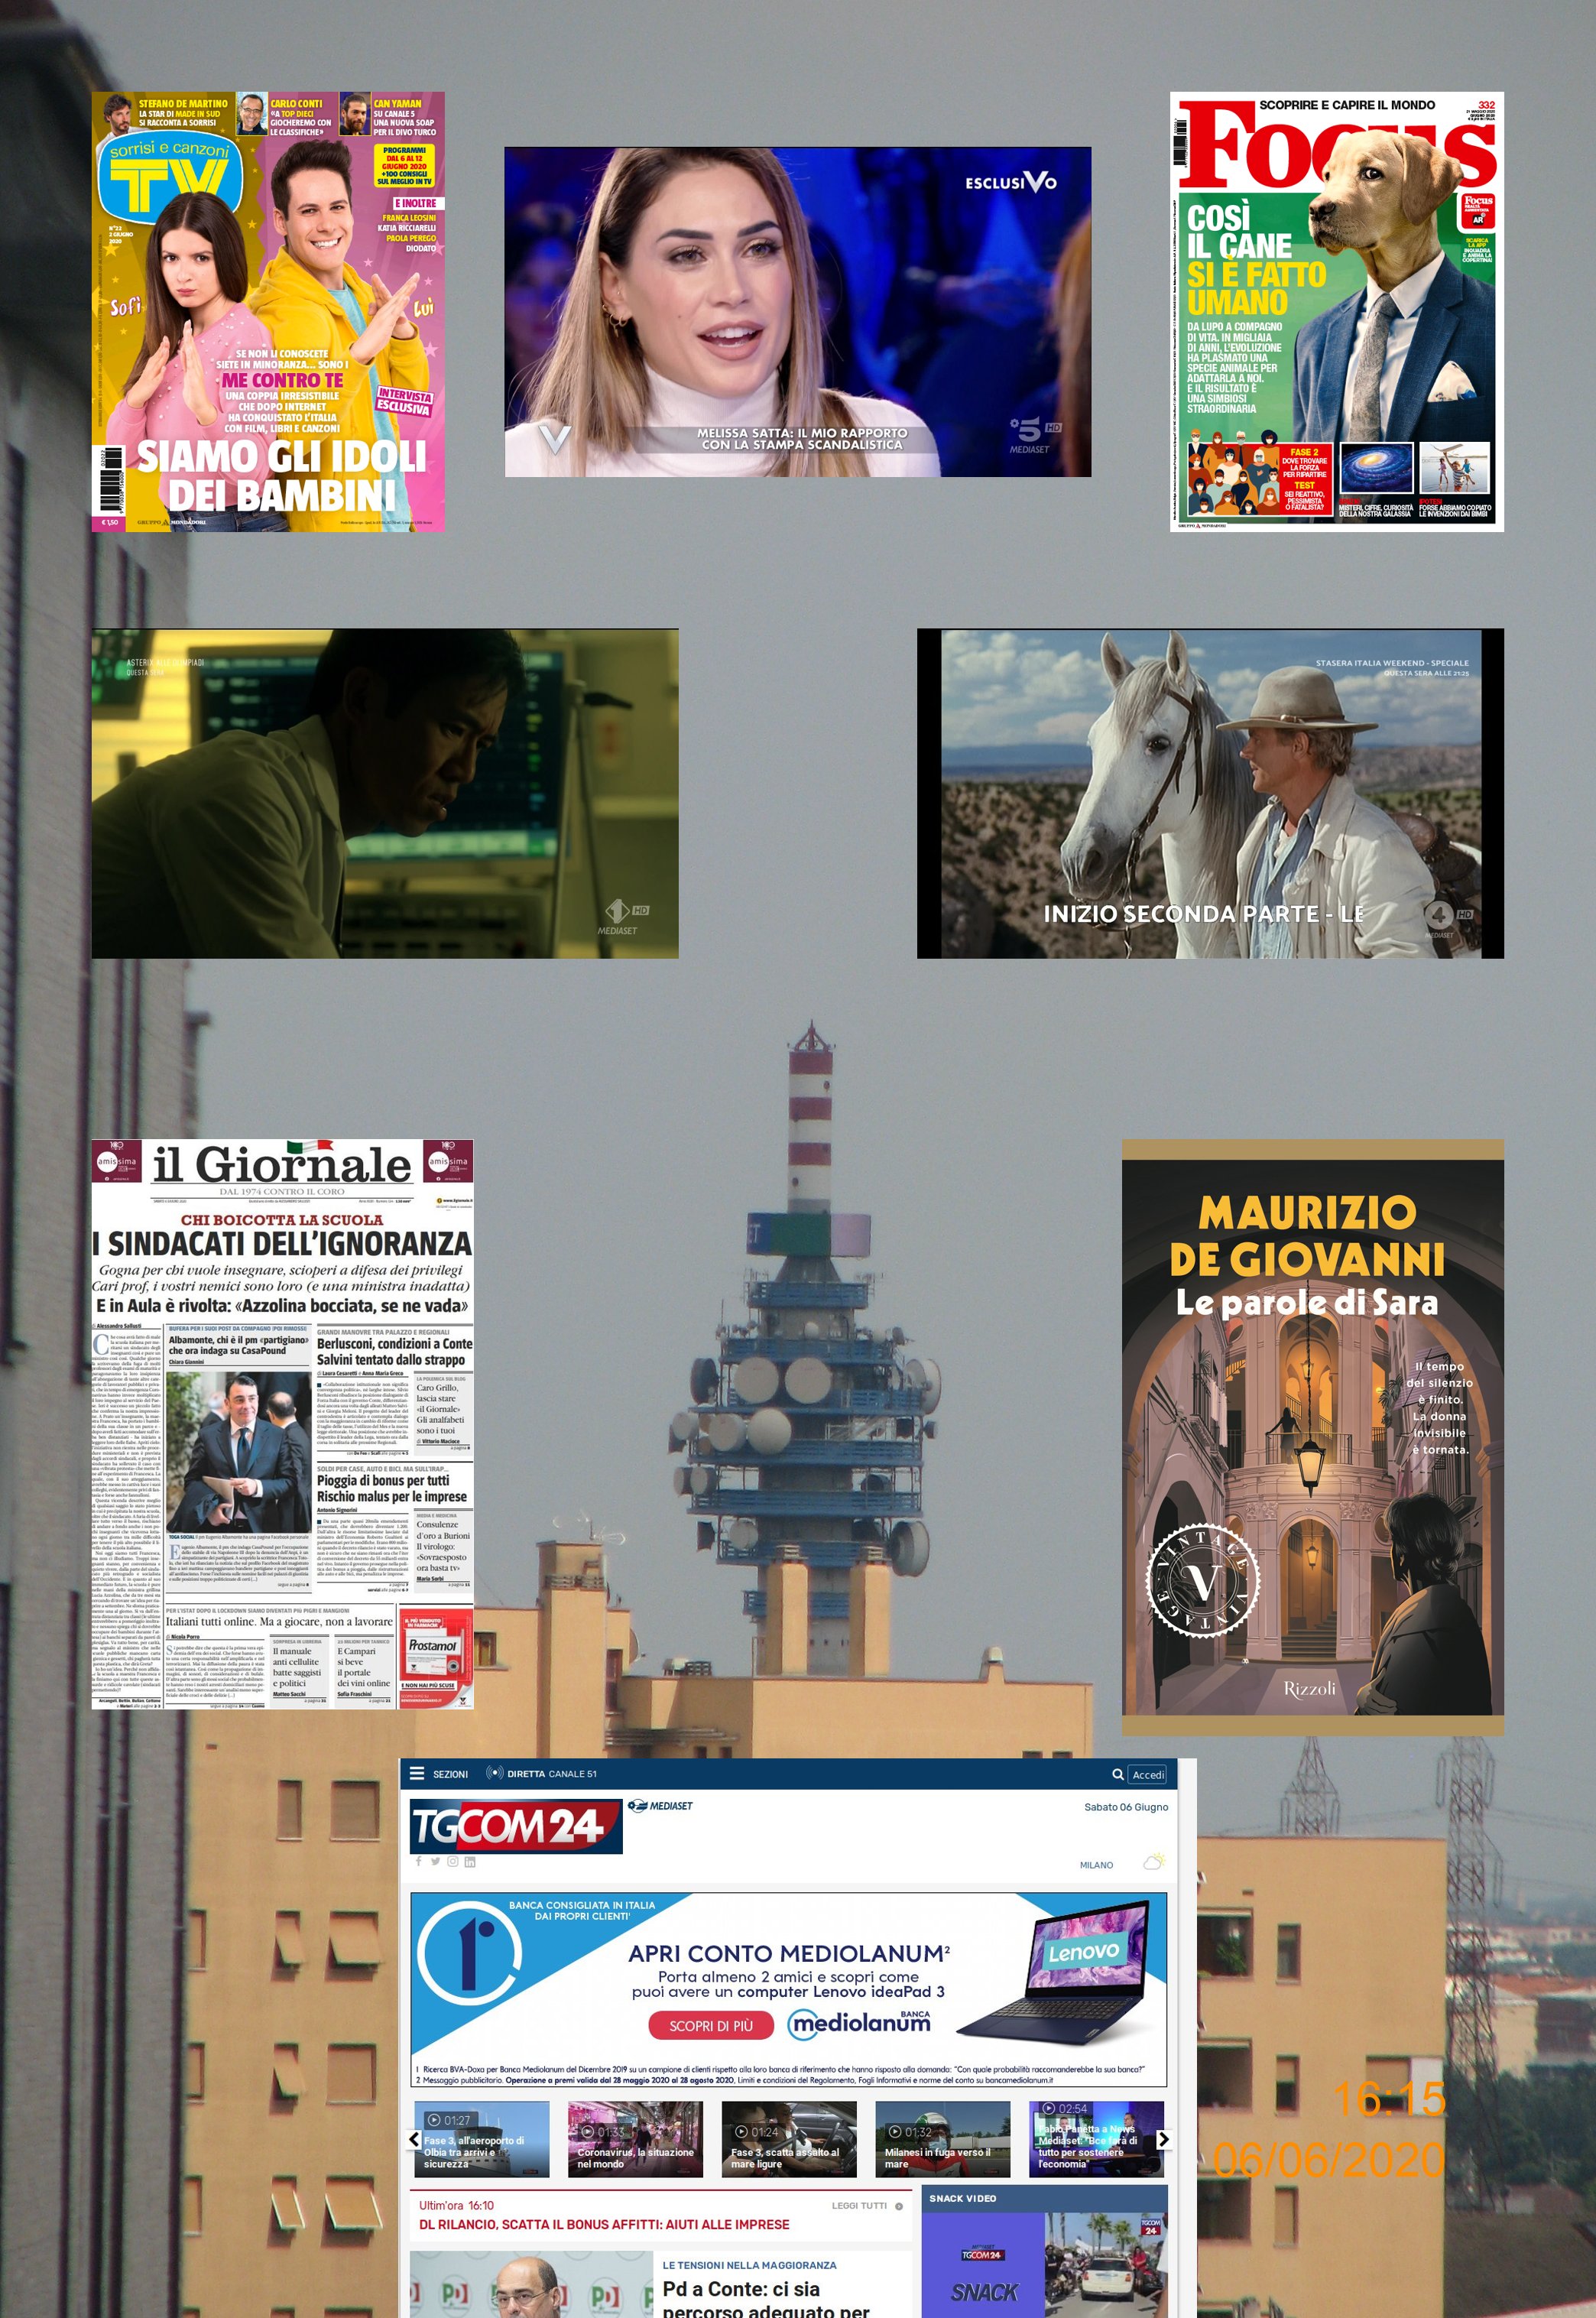This screenshot has height=2318, width=1596.
Task: Open TGCOM24 Instagram icon
Action: tap(452, 1861)
